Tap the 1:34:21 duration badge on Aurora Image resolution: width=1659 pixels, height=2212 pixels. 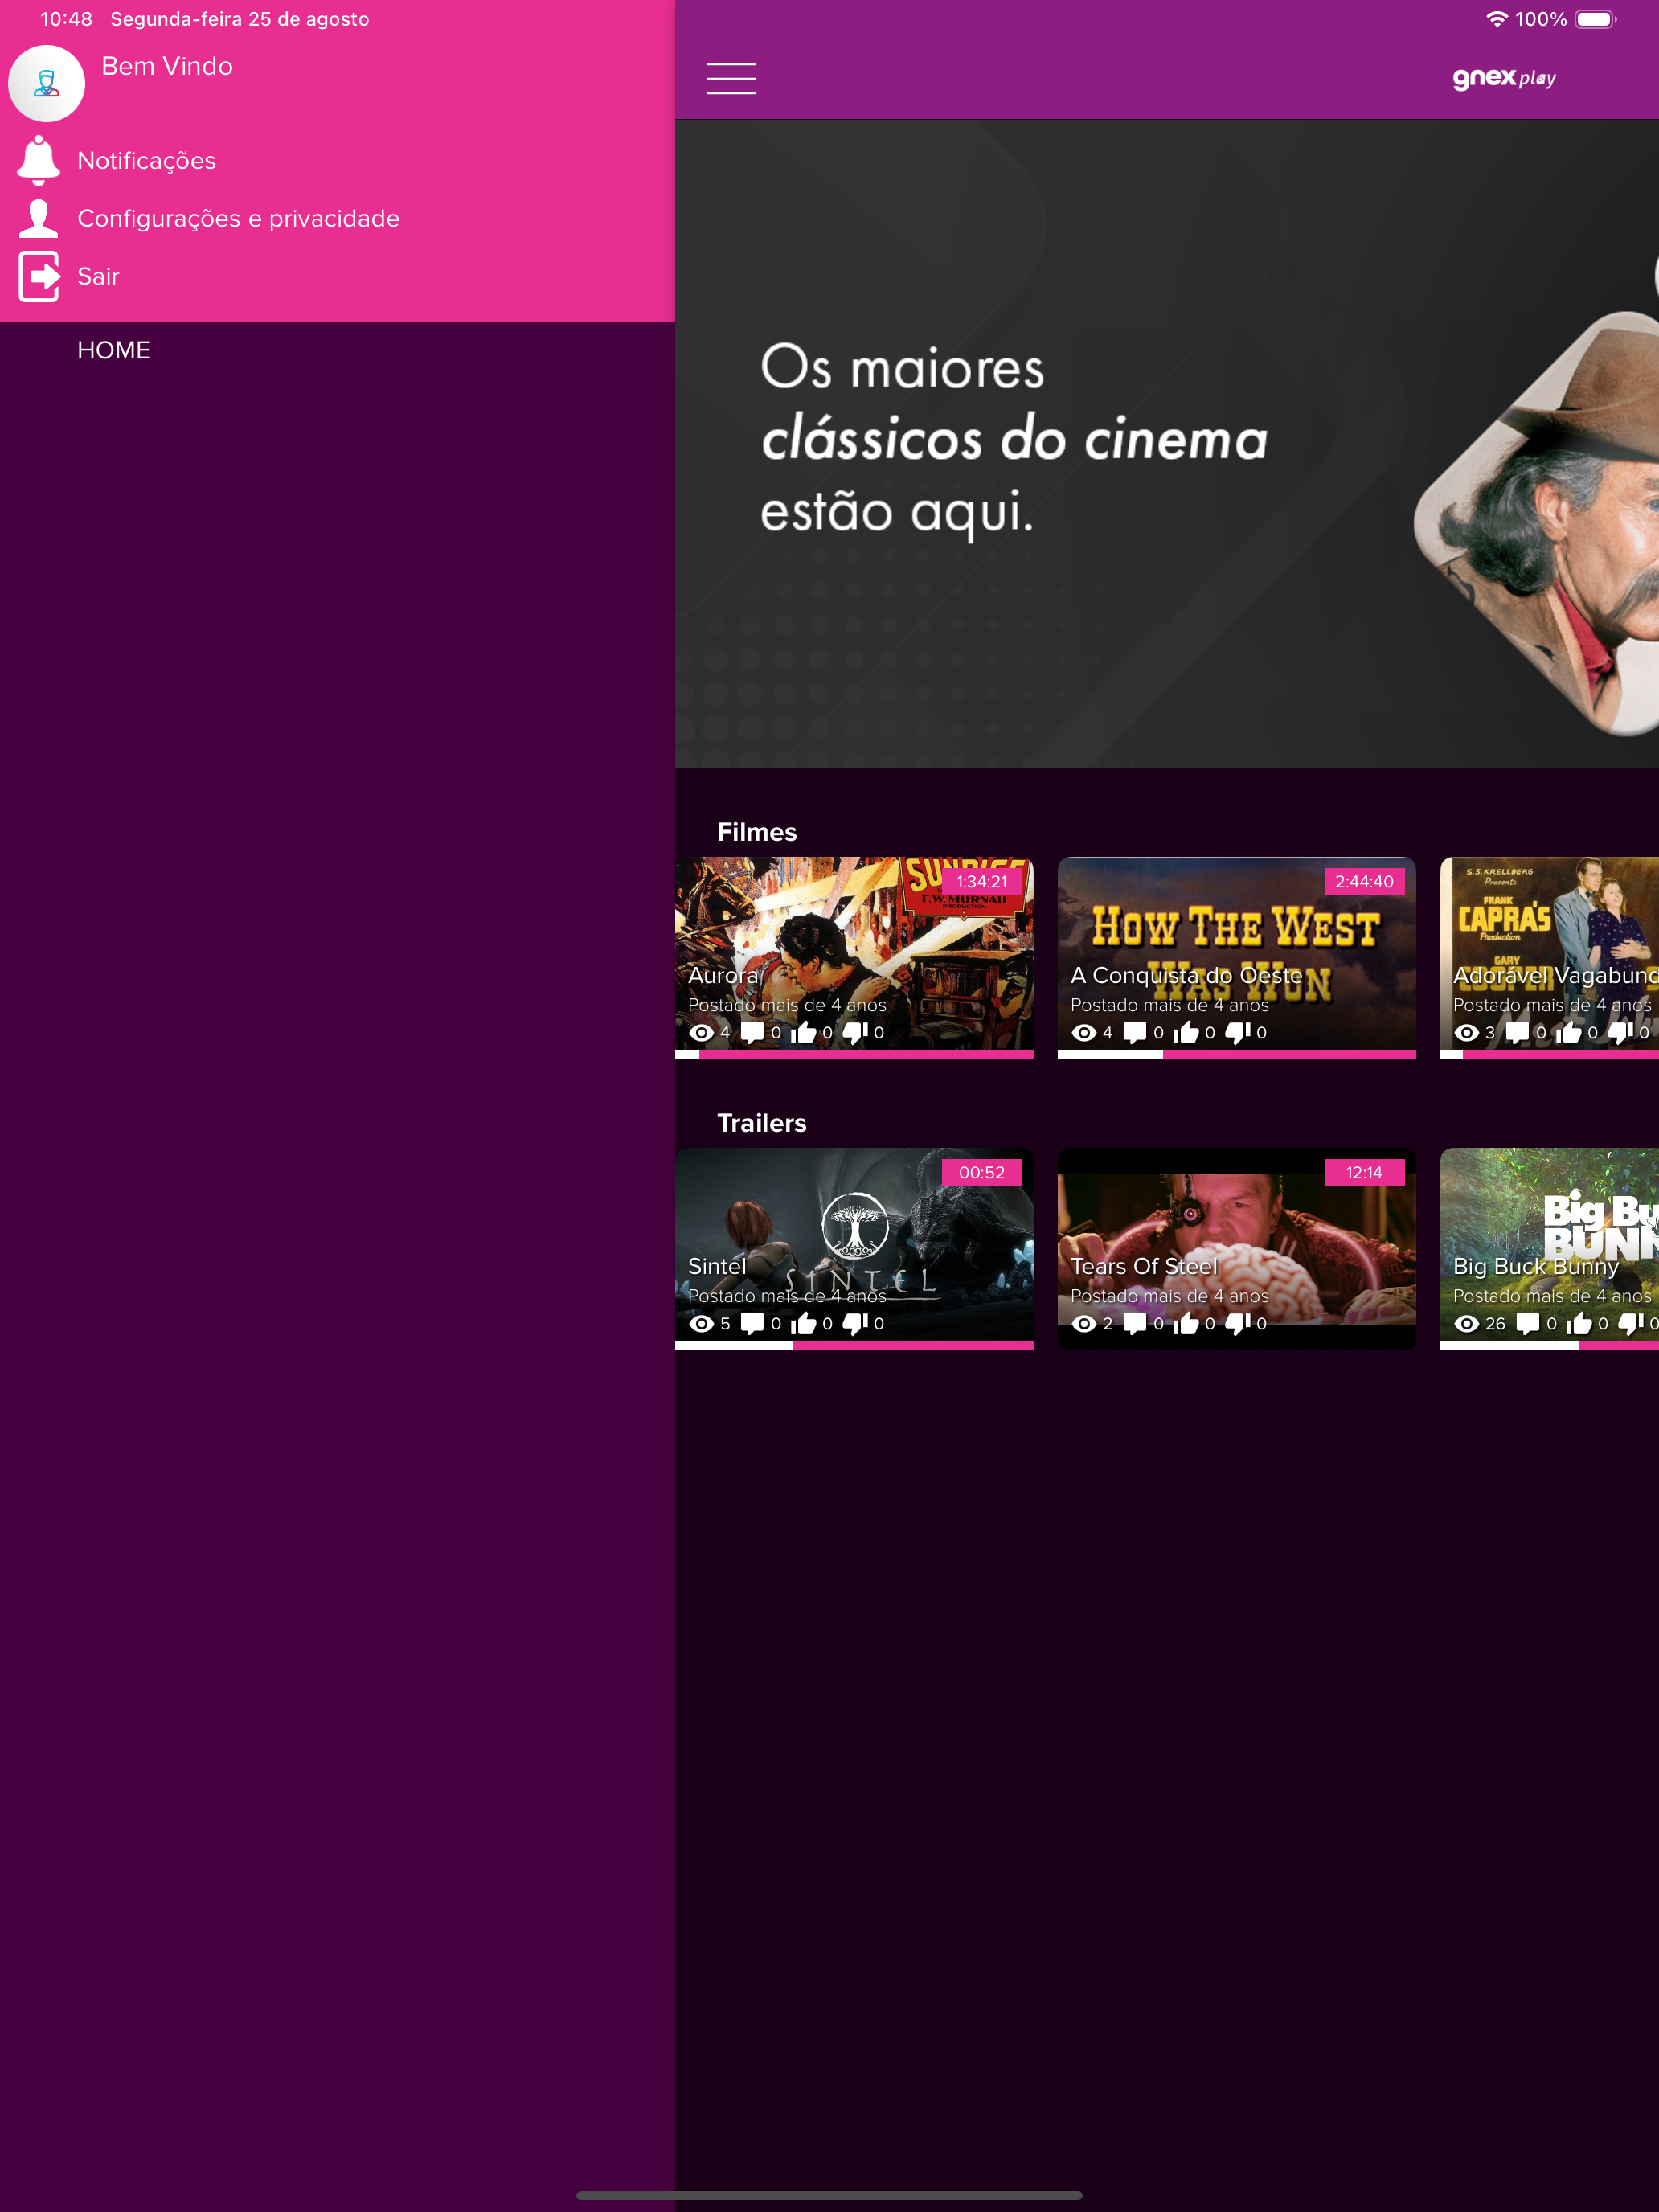coord(982,881)
